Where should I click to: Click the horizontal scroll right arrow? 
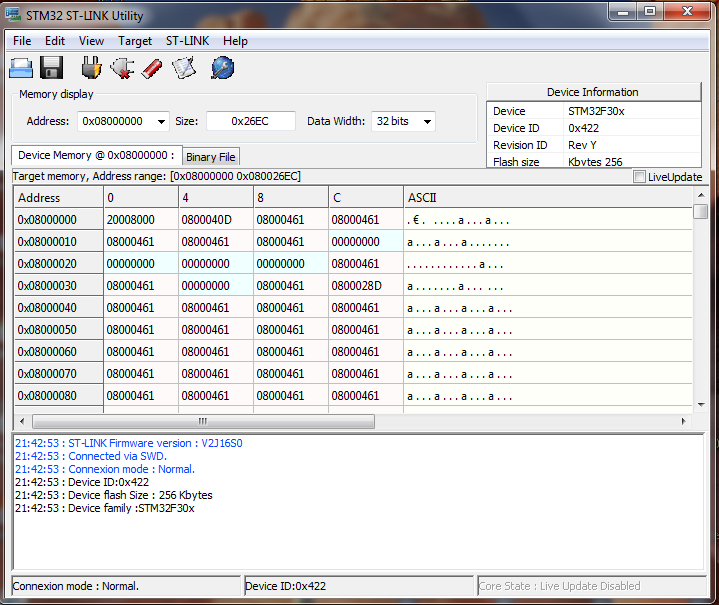[x=684, y=421]
